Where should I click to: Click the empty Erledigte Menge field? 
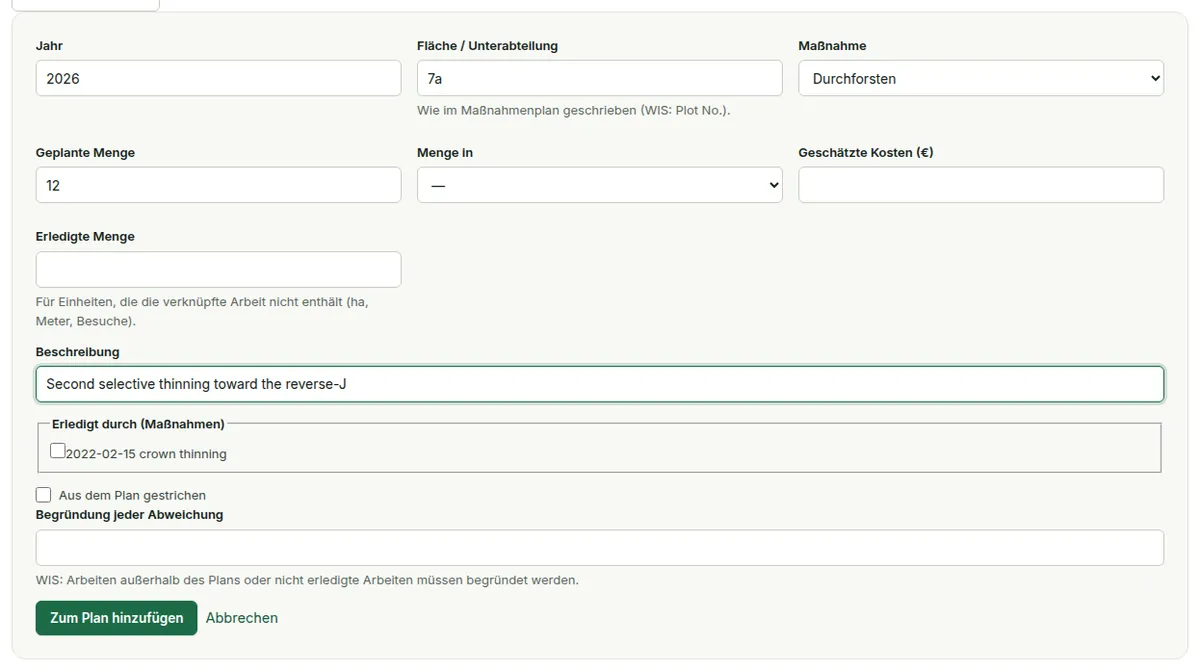point(218,270)
